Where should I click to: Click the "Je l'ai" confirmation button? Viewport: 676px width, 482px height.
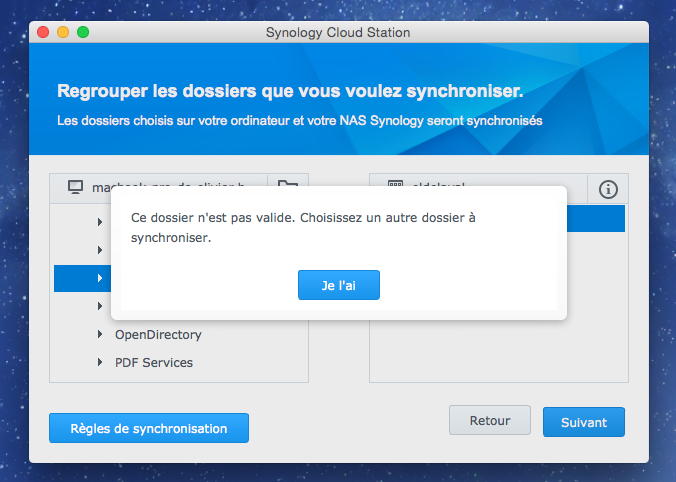[339, 285]
